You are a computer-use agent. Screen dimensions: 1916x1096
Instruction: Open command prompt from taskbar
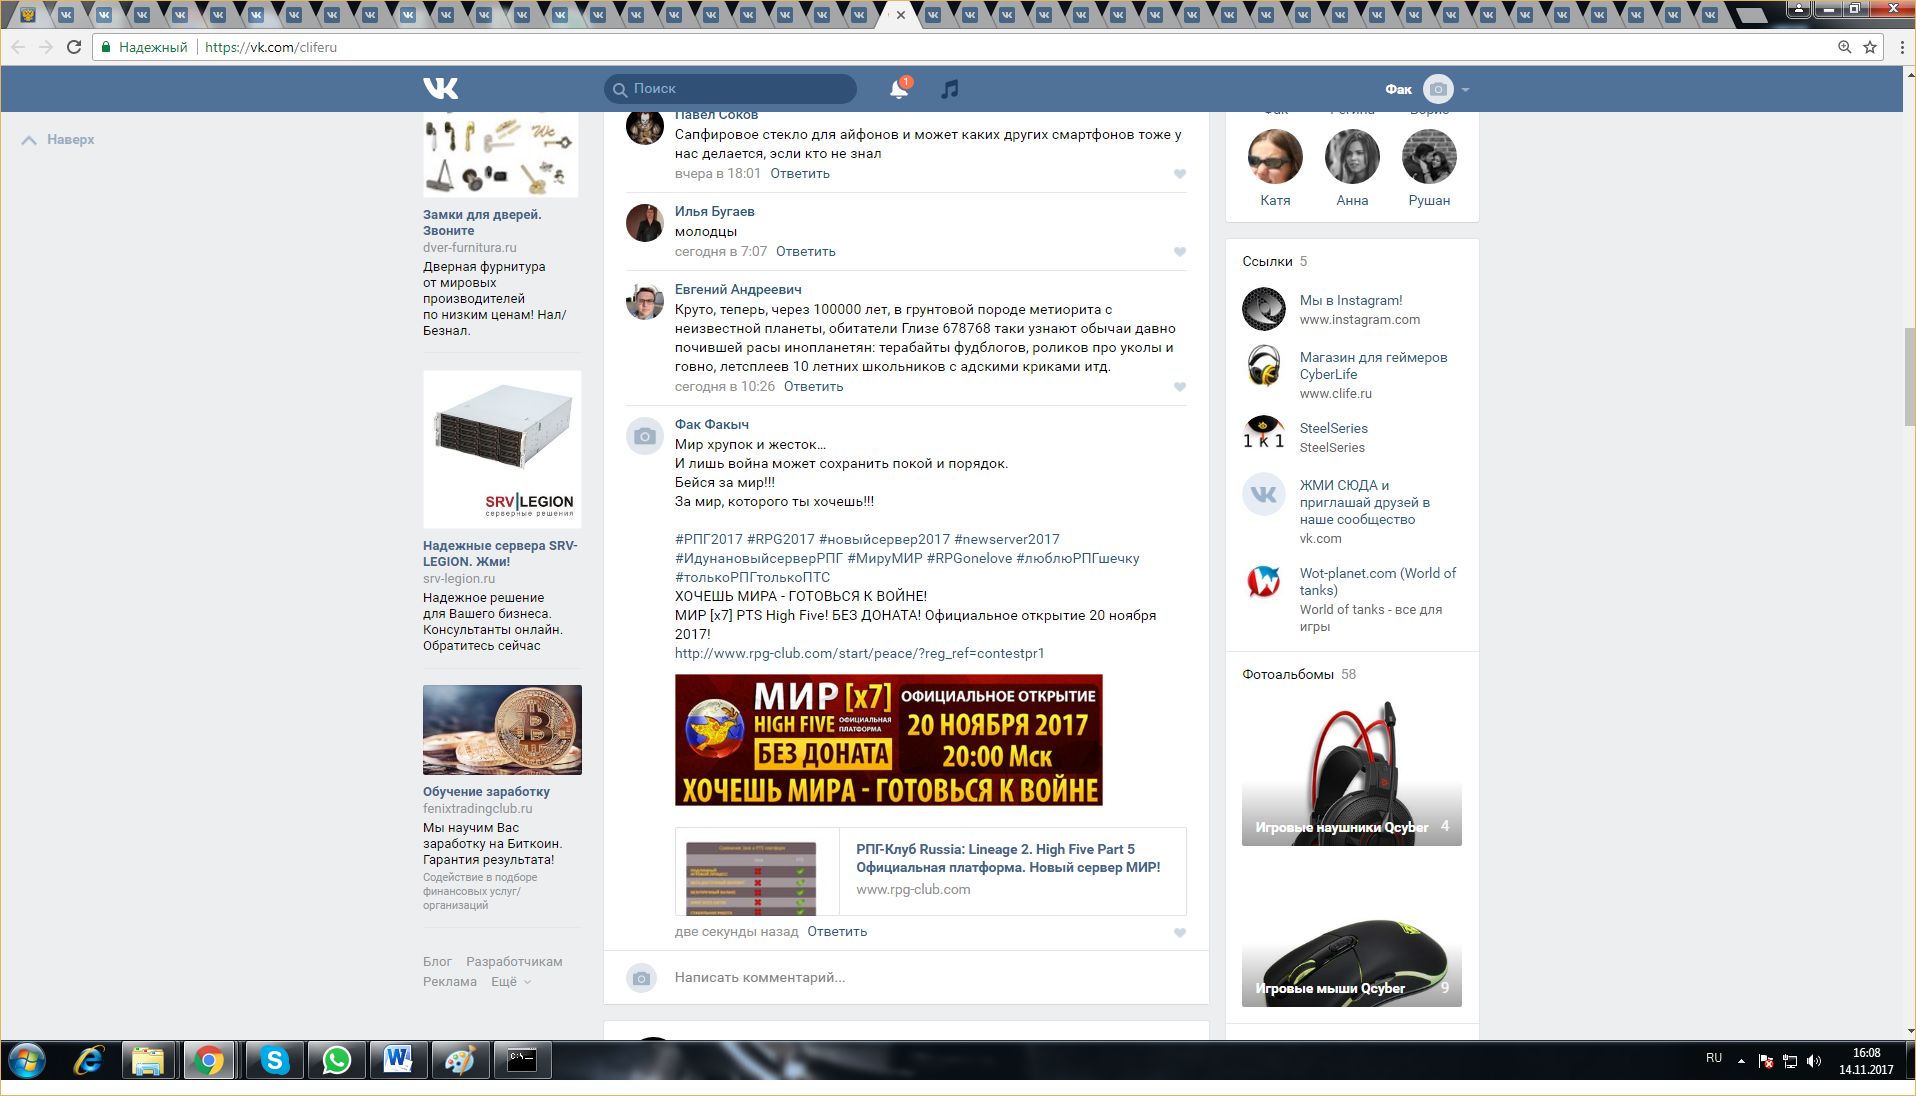pos(521,1061)
